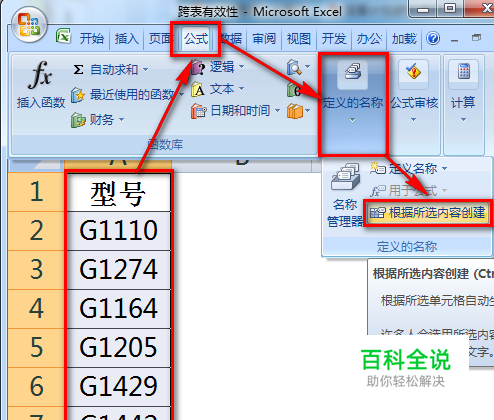Expand the 自动求和 dropdown arrow
Image resolution: width=494 pixels, height=420 pixels.
(x=146, y=70)
